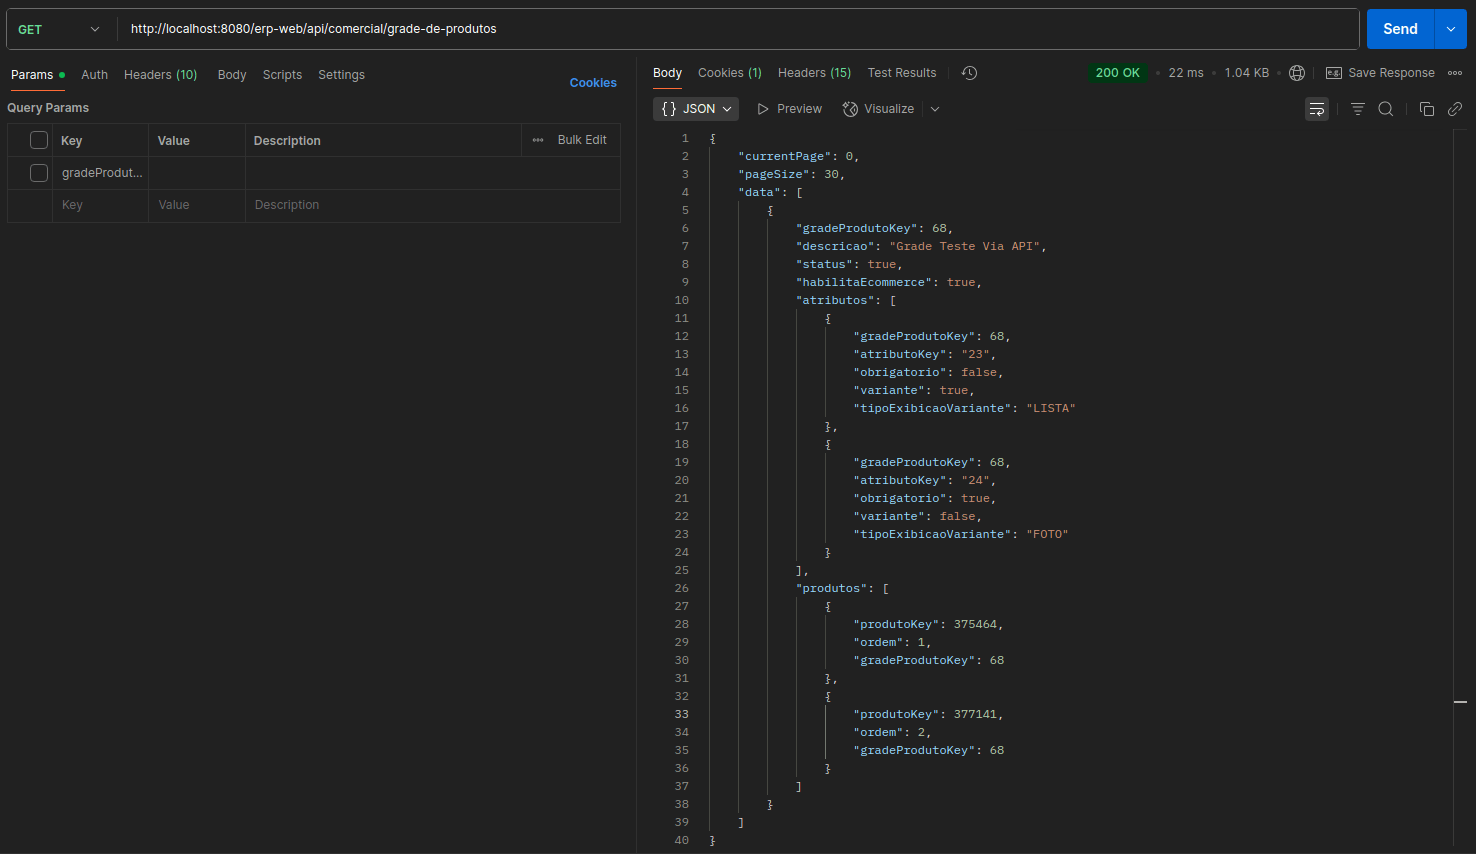
Task: Open the Settings tab
Action: [341, 75]
